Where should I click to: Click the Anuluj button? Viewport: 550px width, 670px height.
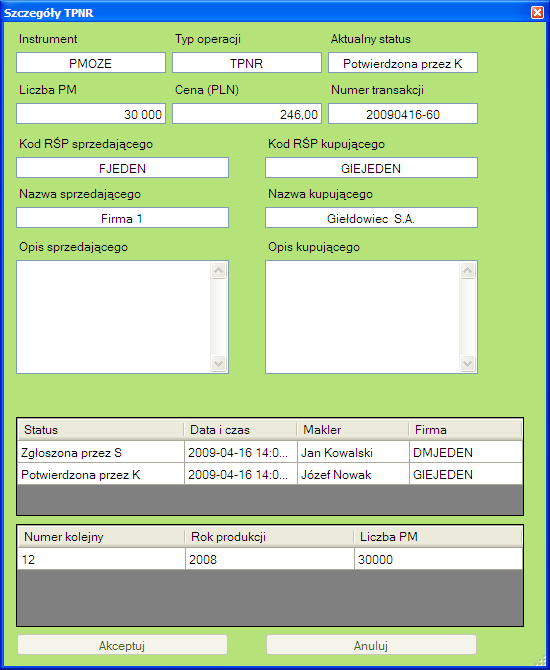click(371, 645)
